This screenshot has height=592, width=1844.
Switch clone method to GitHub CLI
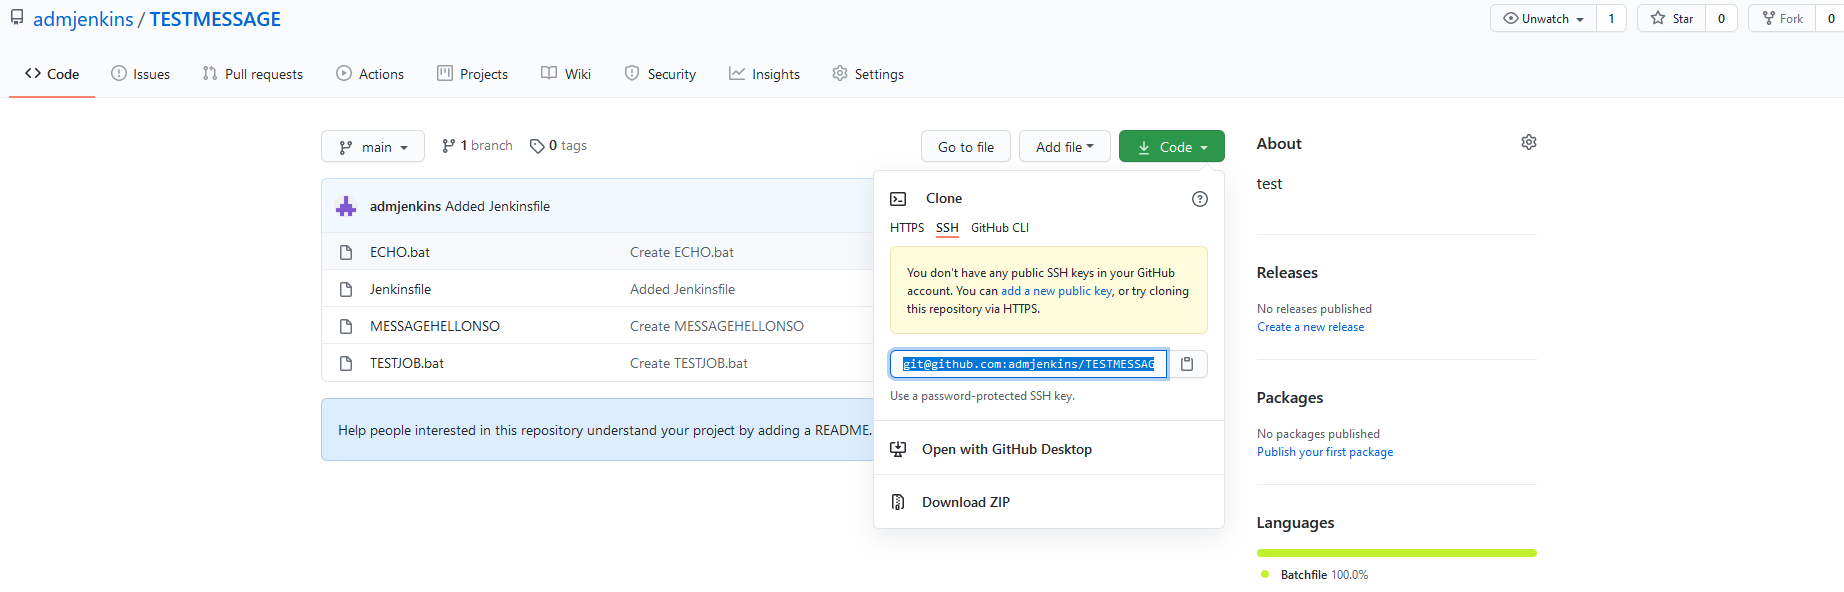pyautogui.click(x=1000, y=228)
